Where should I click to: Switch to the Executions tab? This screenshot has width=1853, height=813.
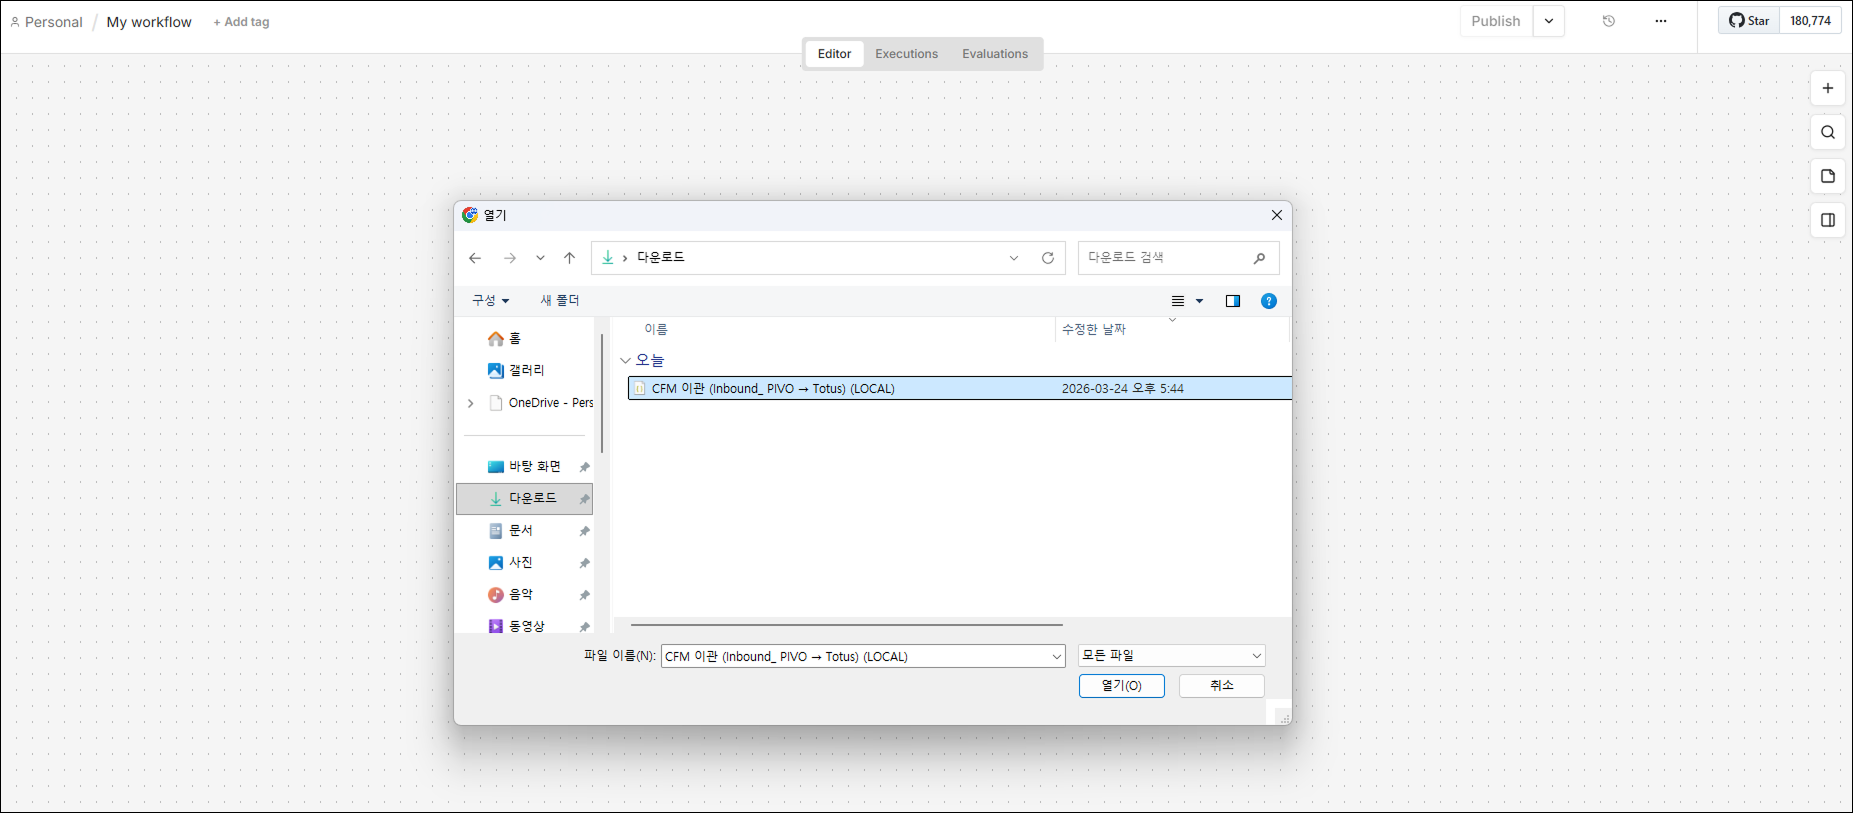(906, 54)
